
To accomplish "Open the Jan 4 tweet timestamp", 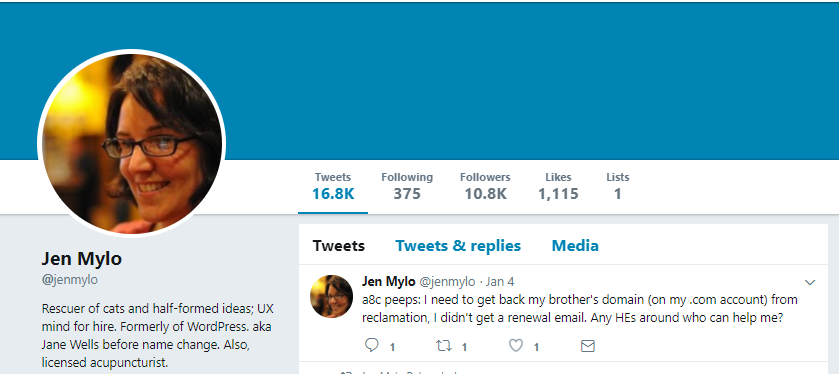I will [x=500, y=281].
